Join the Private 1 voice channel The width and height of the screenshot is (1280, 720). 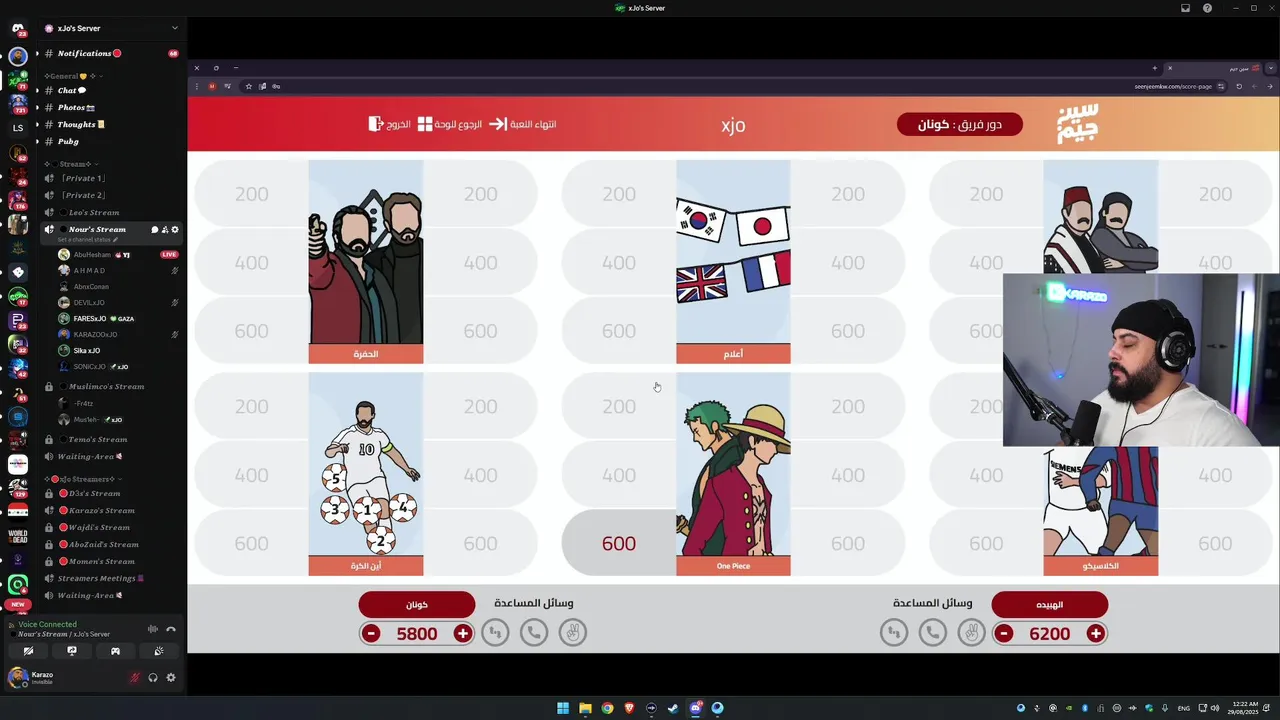(110, 178)
